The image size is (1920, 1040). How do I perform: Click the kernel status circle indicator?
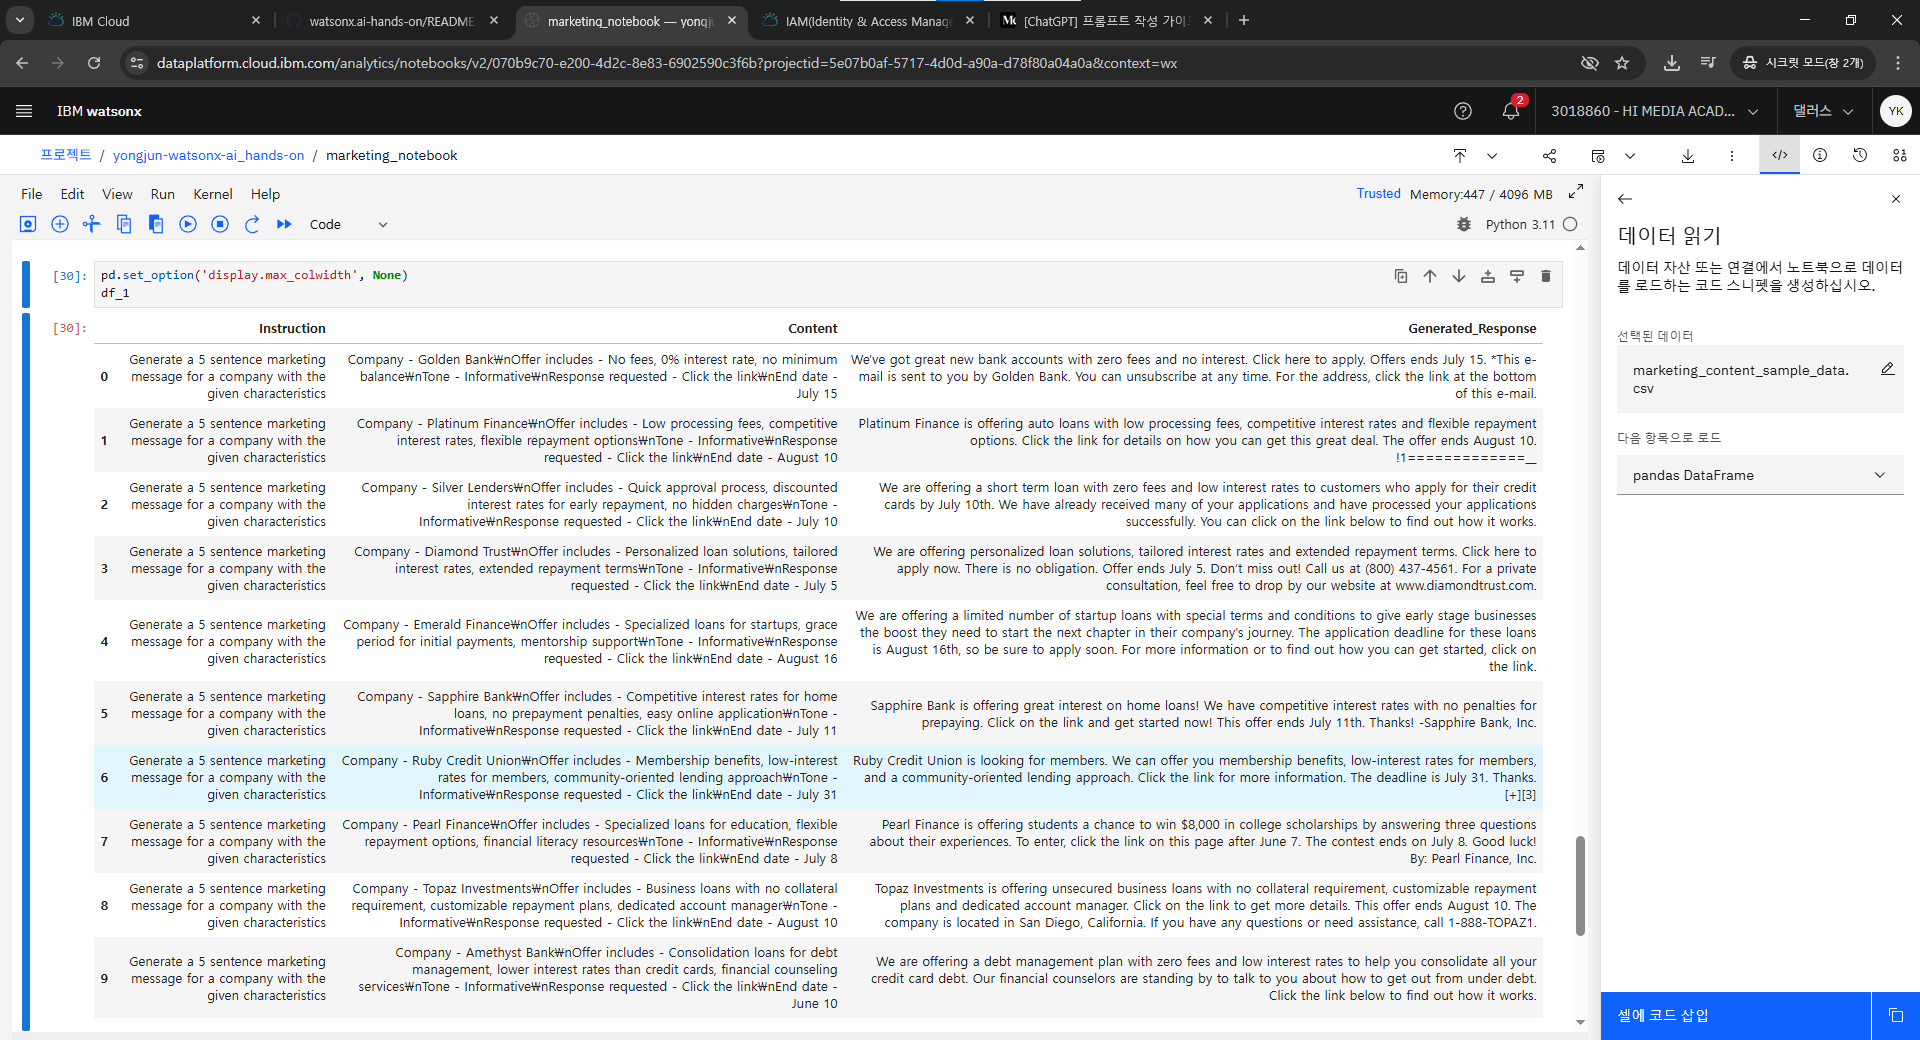[1570, 225]
